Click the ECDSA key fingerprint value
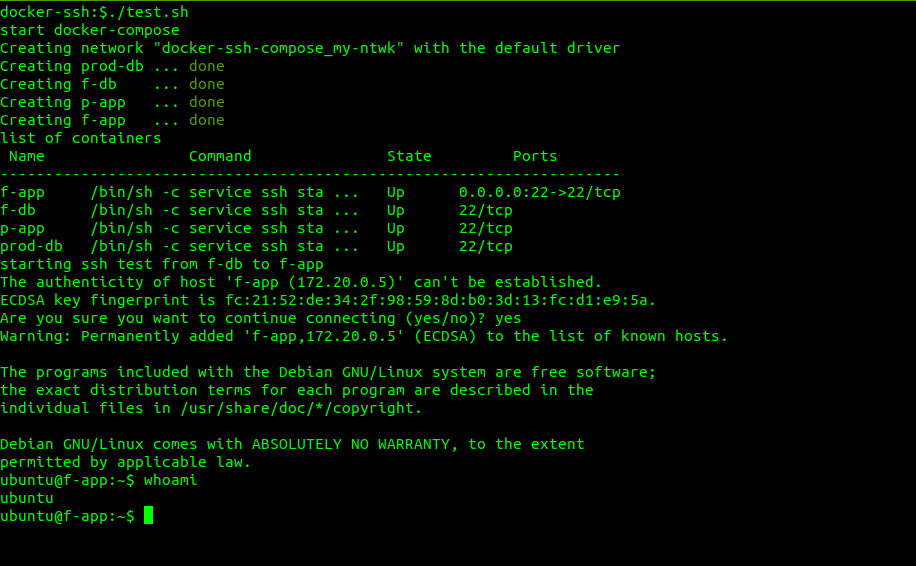 pos(436,301)
